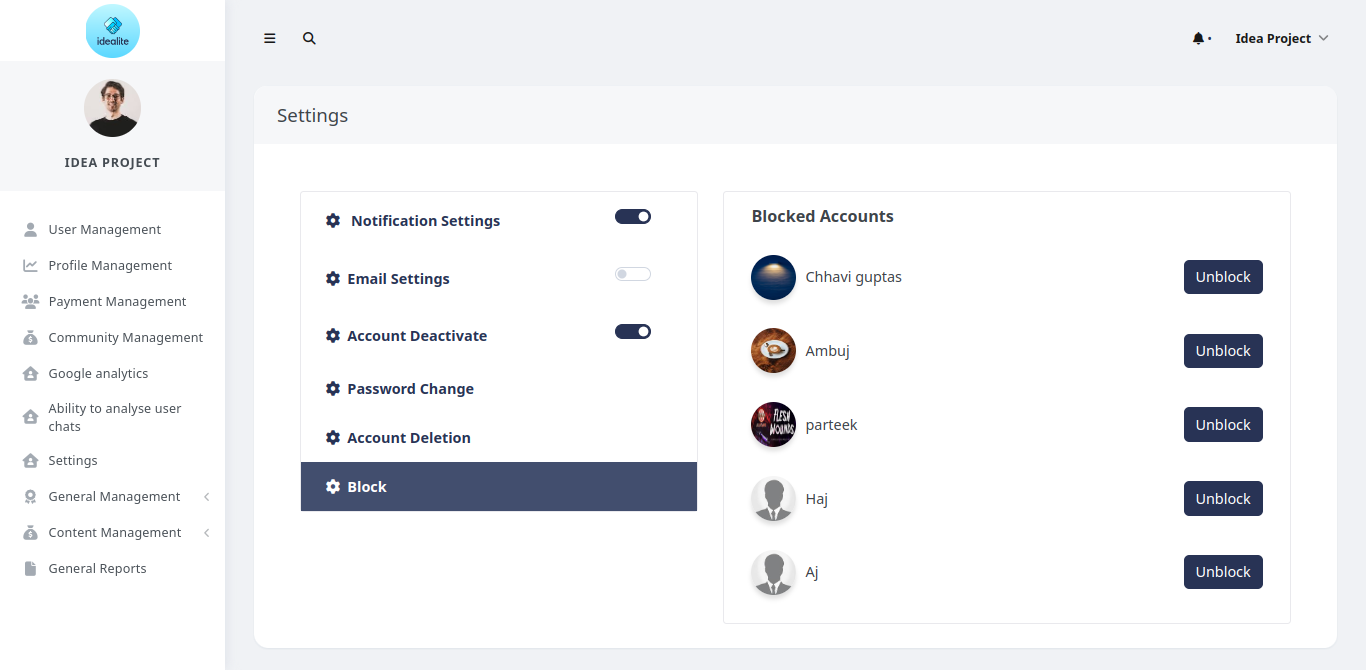This screenshot has height=670, width=1366.
Task: Click the Profile Management chart icon
Action: pos(30,266)
